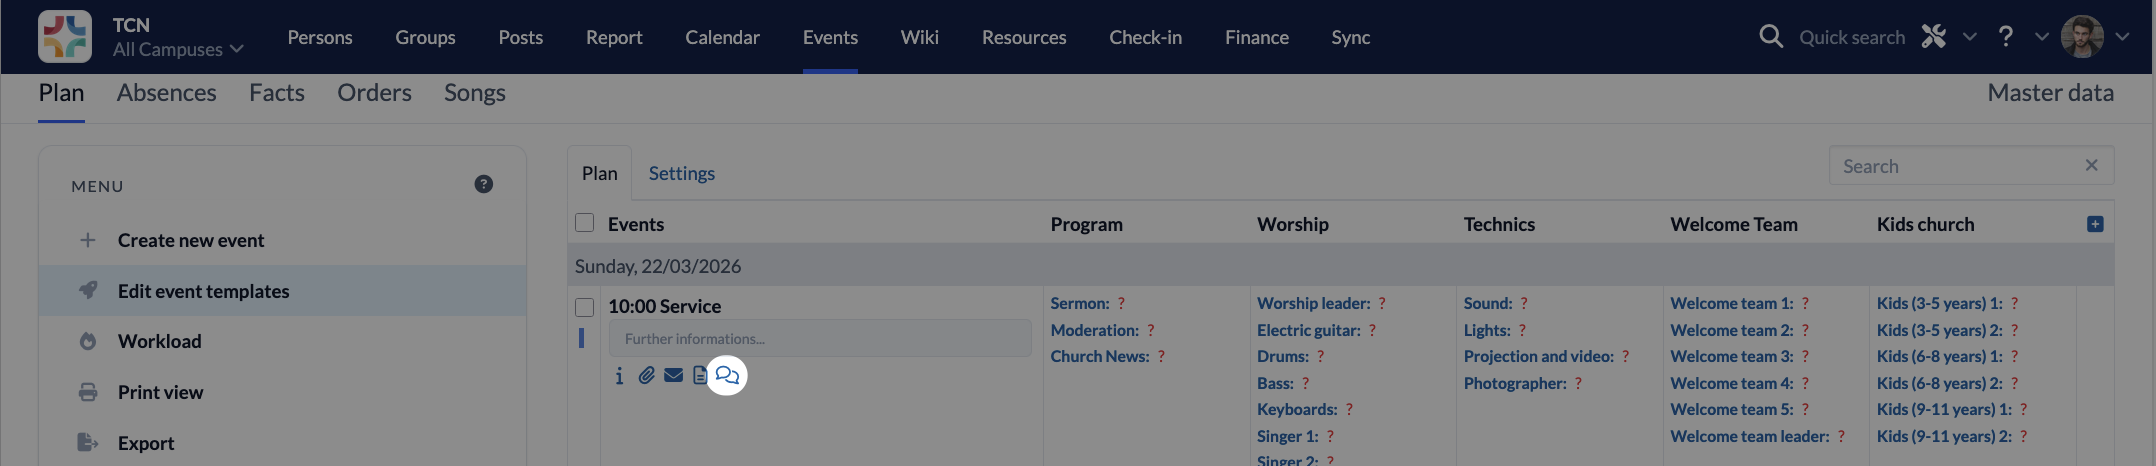Expand the user avatar menu chevron

[2122, 37]
